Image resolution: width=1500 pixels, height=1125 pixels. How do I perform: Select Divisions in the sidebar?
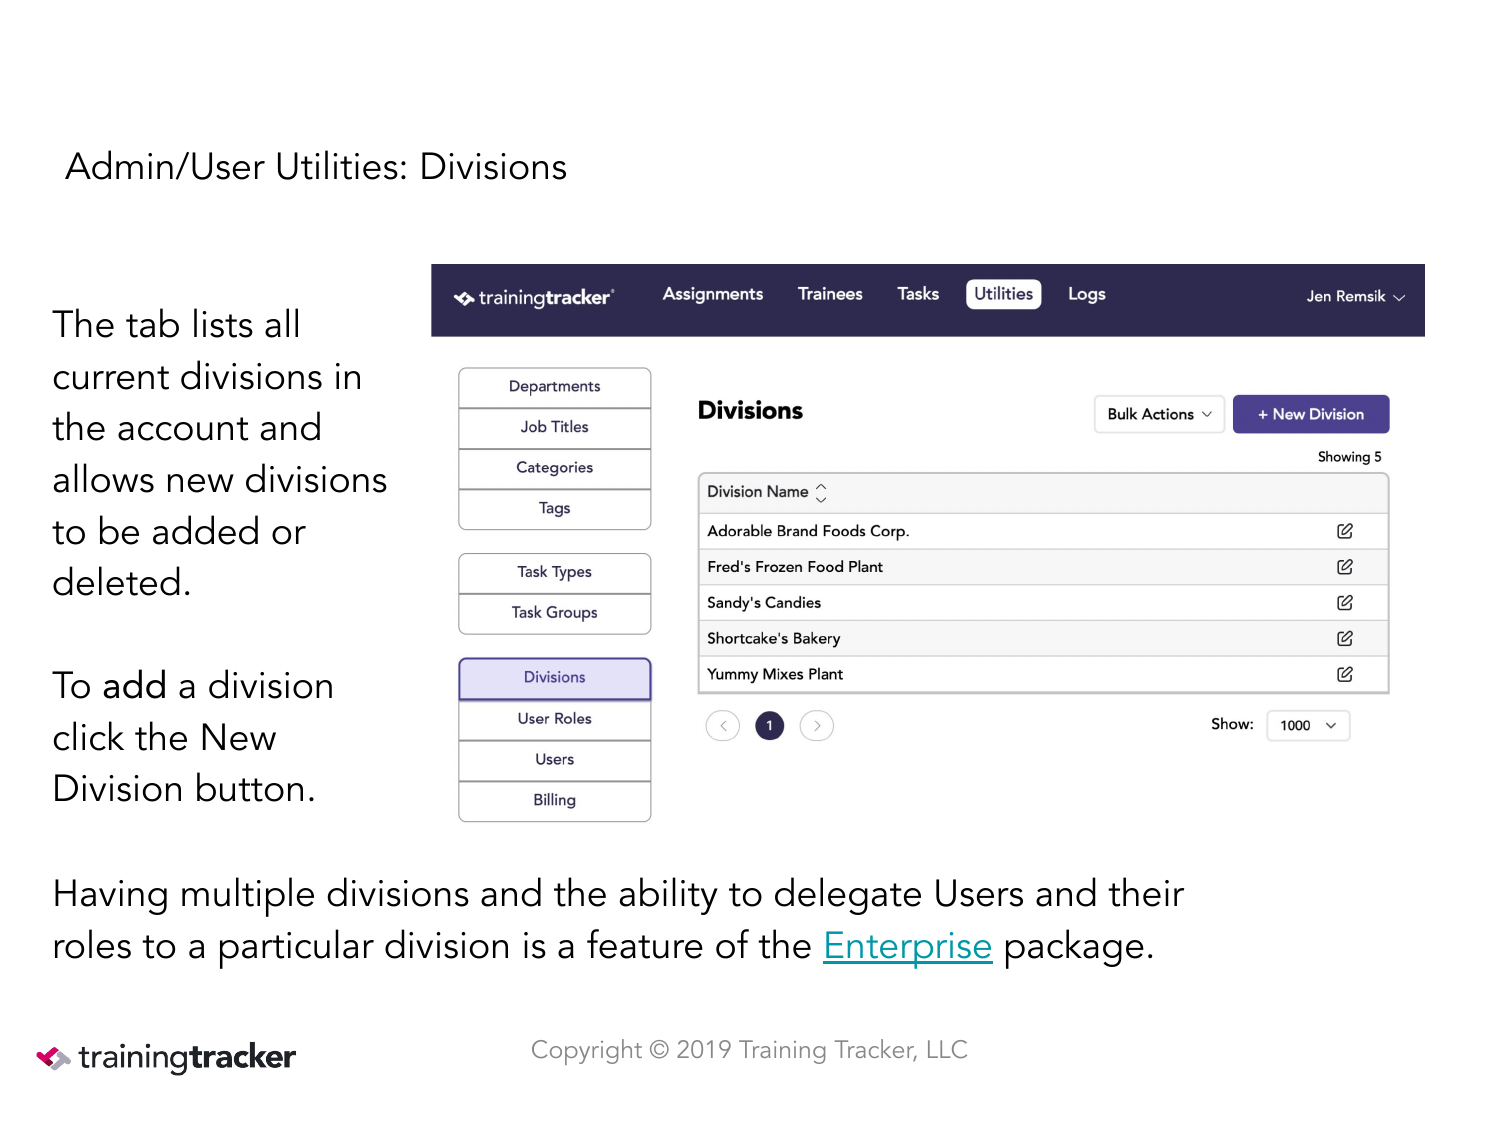coord(555,678)
